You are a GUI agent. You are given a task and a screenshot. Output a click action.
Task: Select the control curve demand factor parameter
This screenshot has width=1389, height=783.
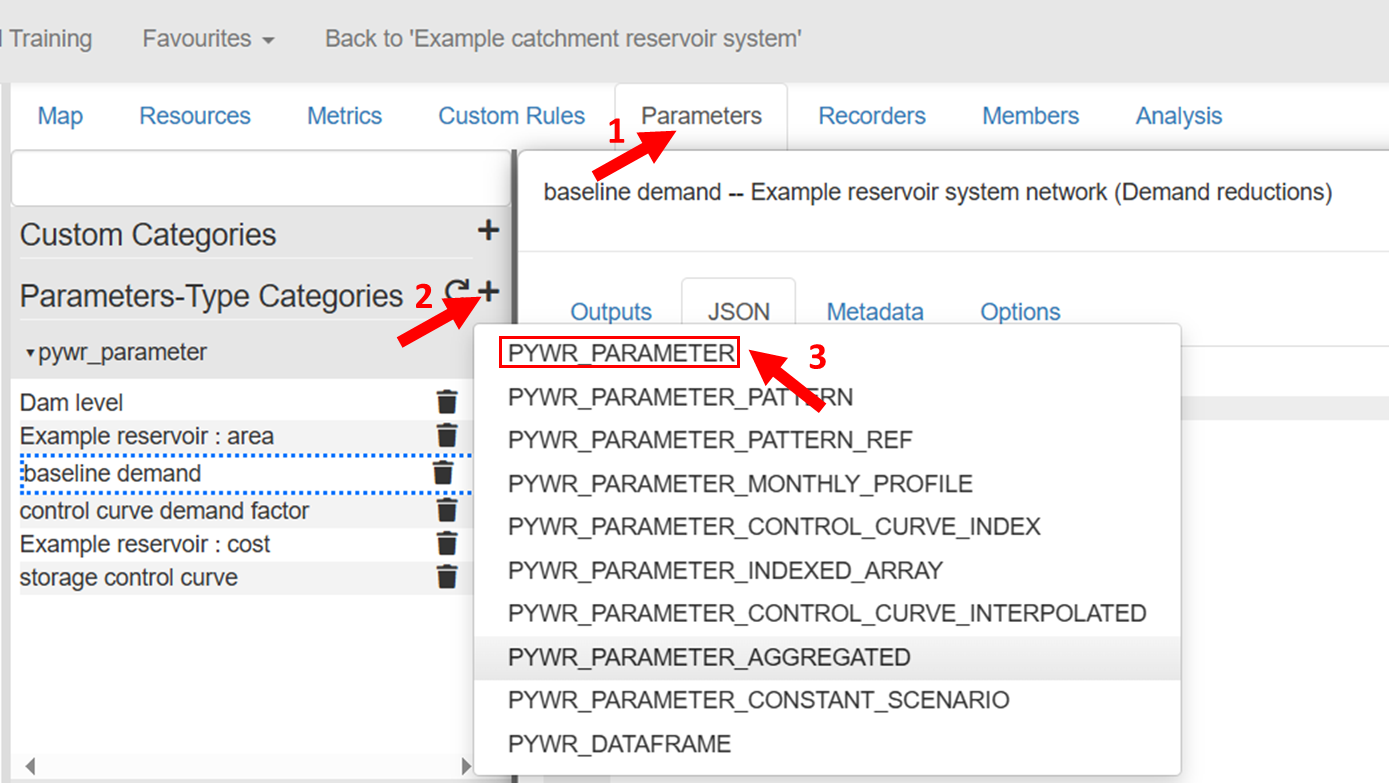[164, 511]
